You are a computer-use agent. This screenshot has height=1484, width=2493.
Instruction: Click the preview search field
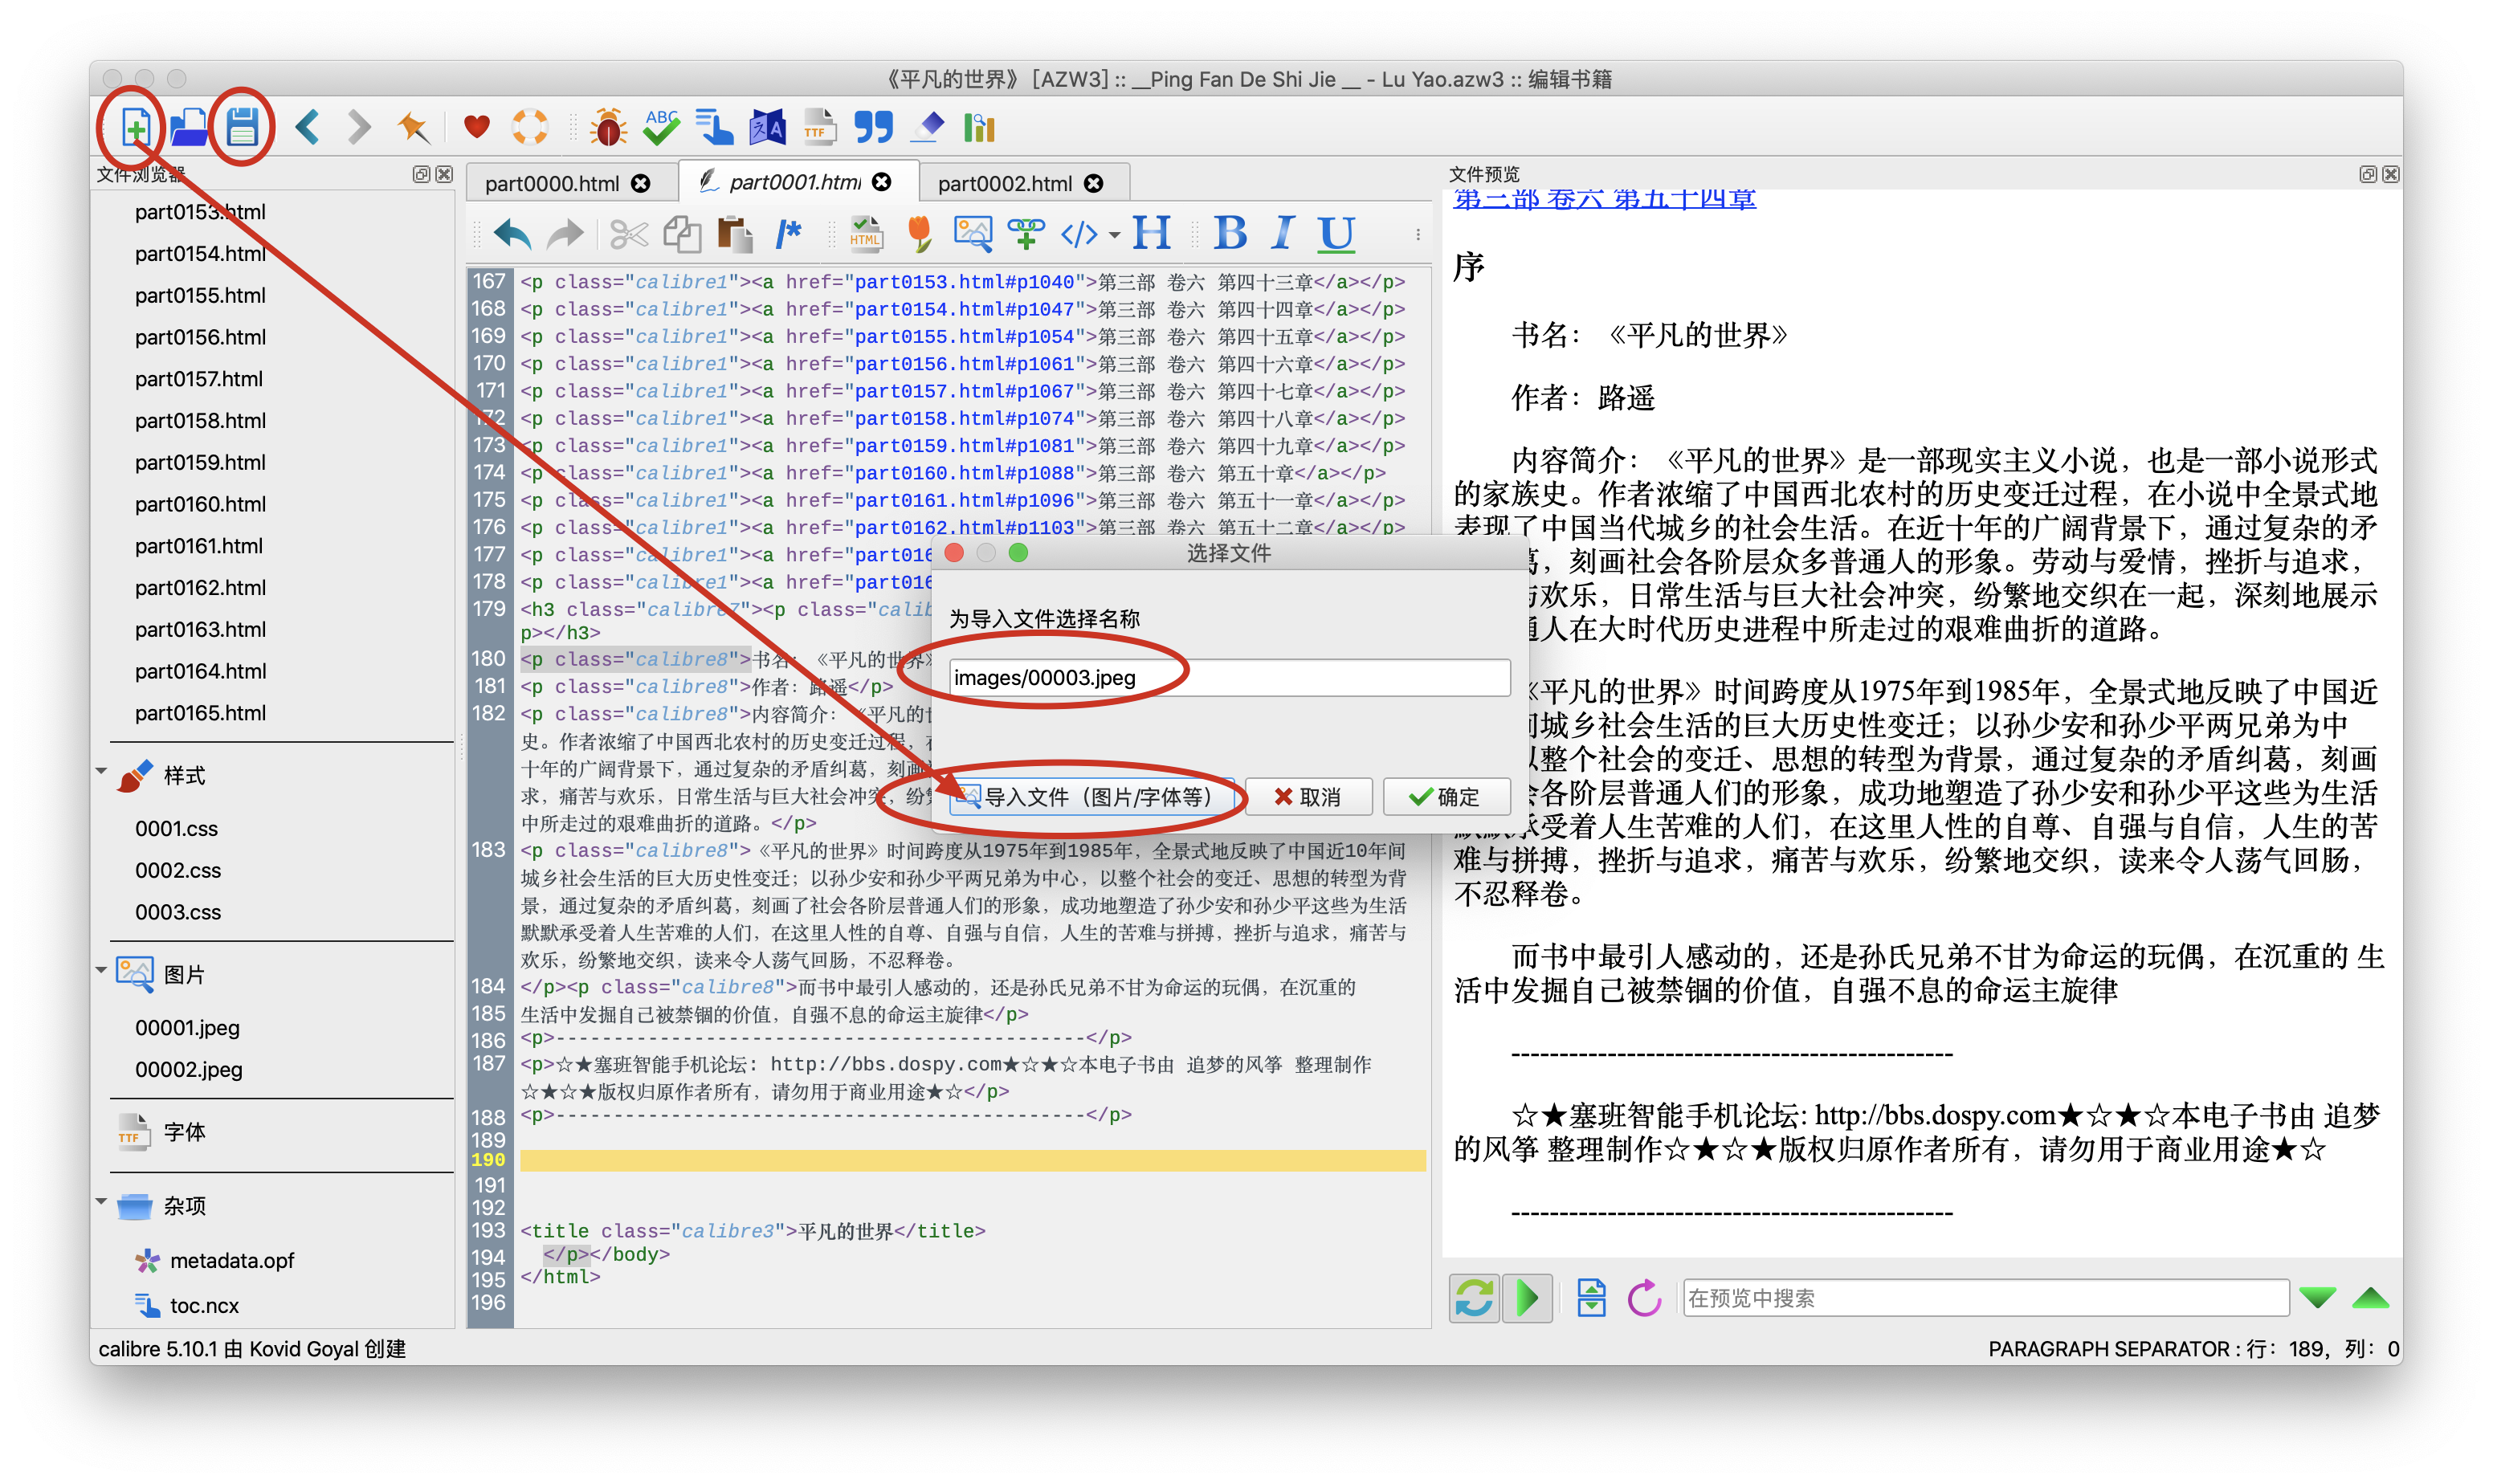(x=1985, y=1298)
